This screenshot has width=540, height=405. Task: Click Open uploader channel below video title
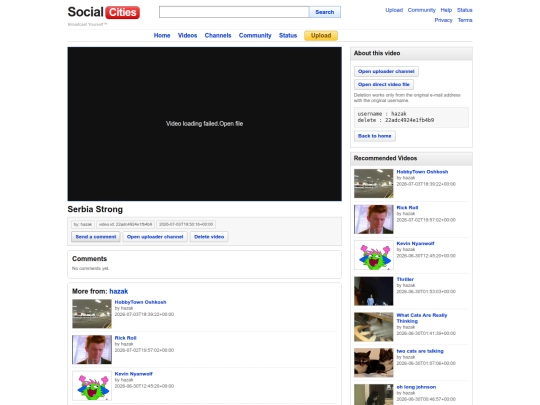point(155,237)
